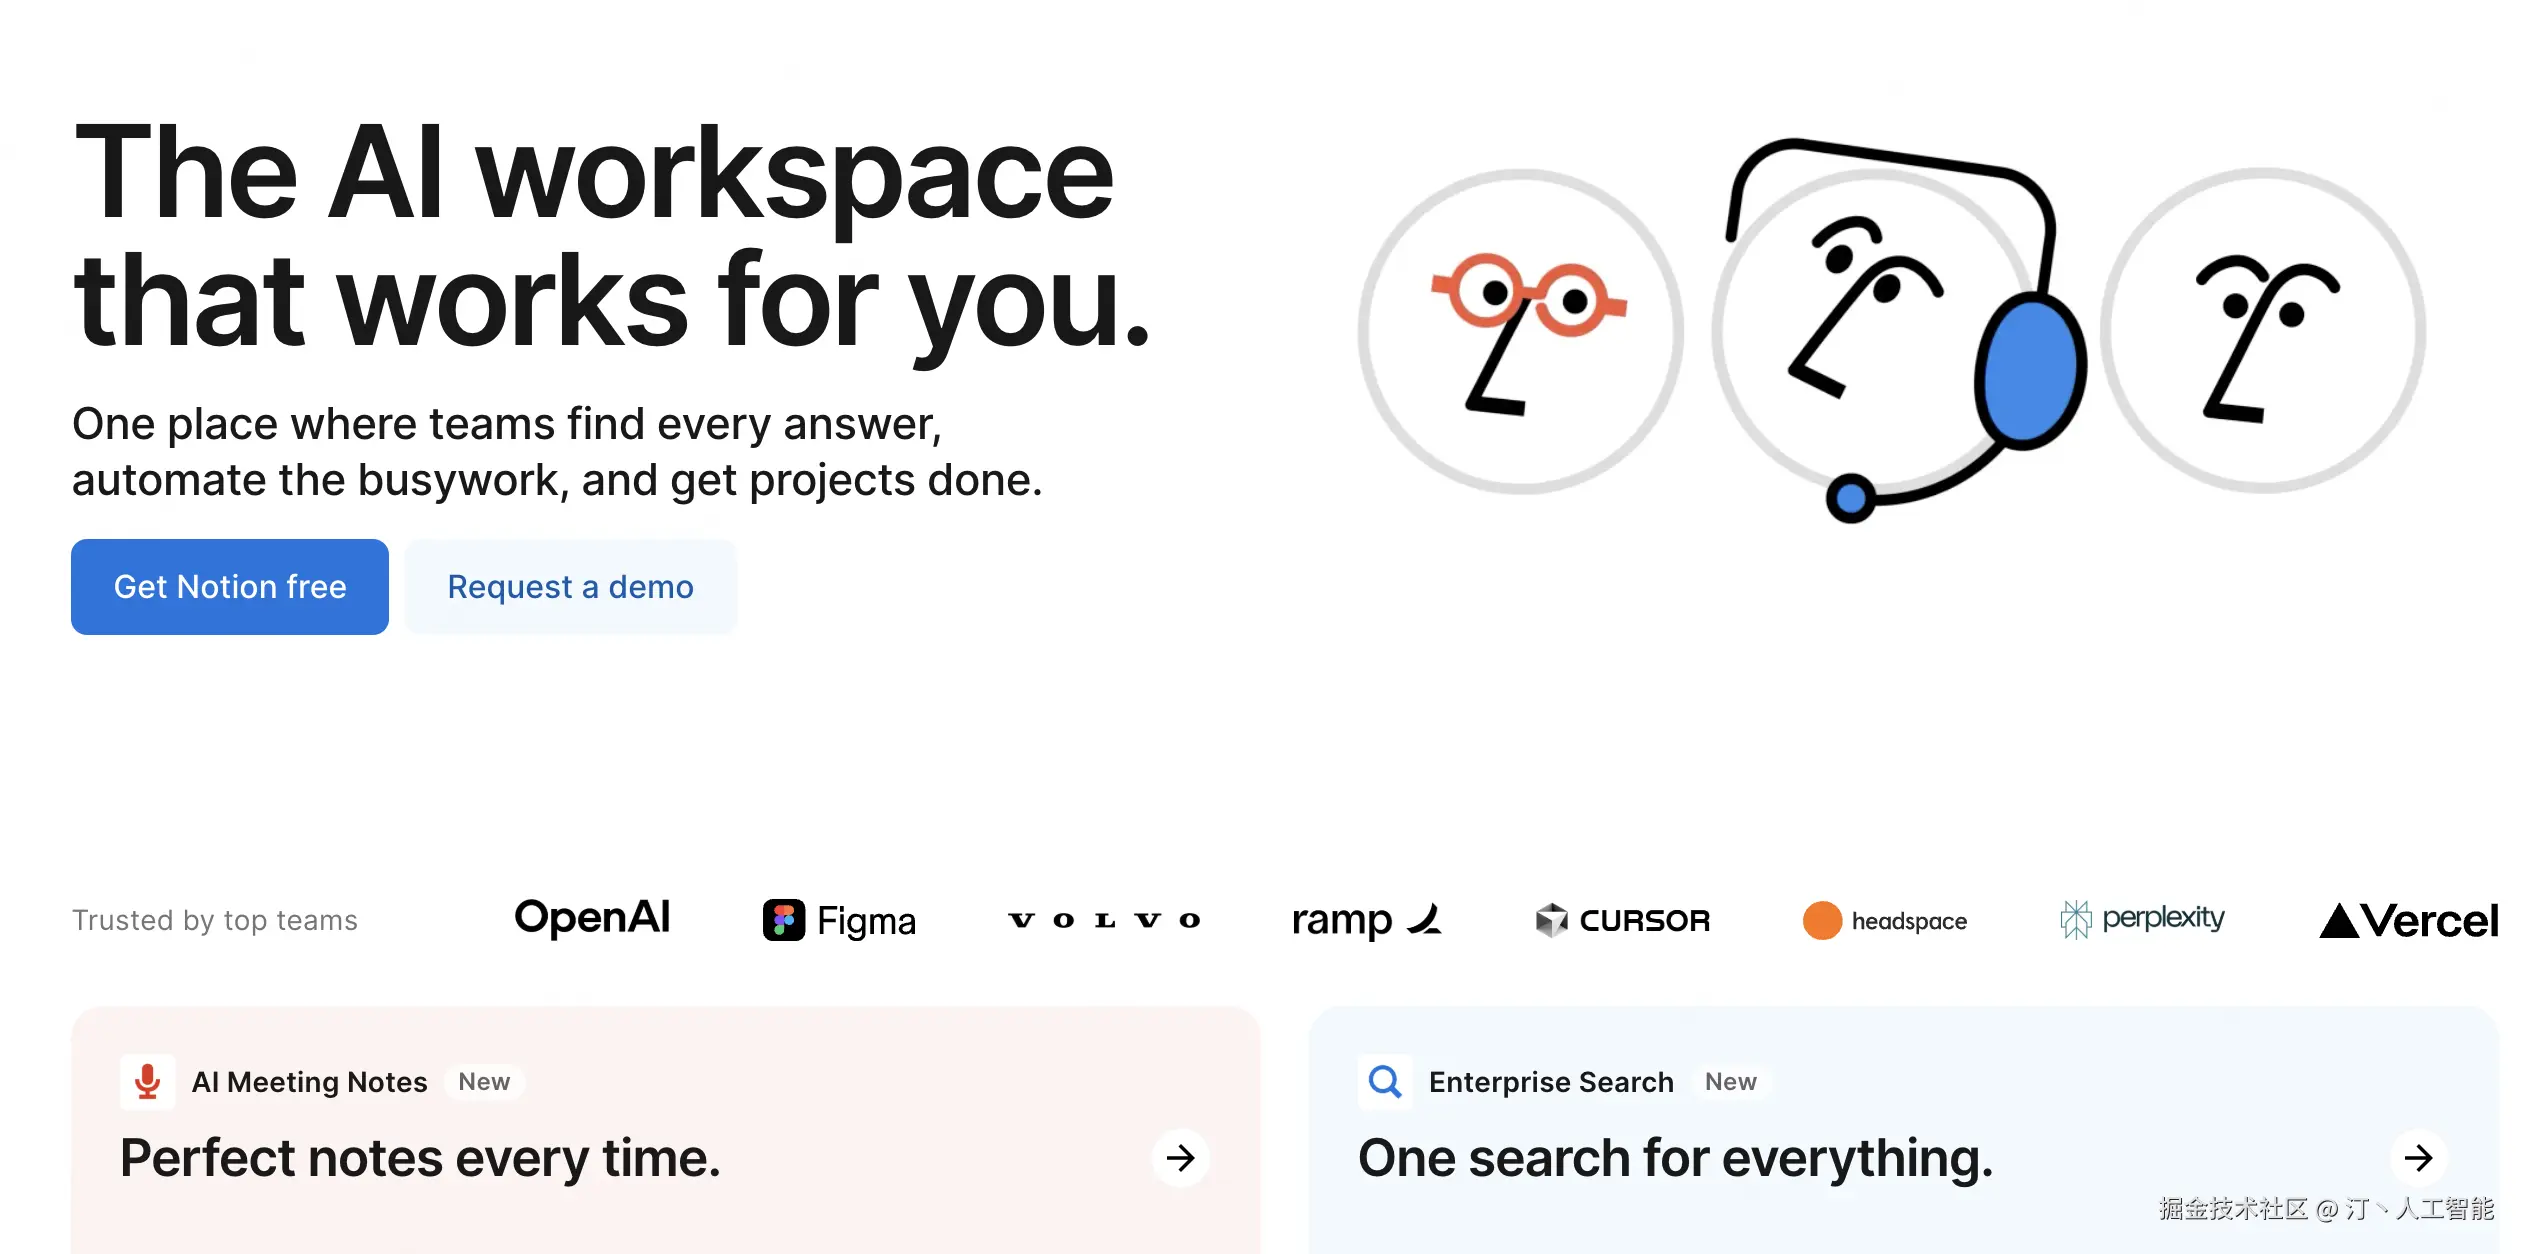This screenshot has height=1254, width=2526.
Task: Select the AI Meeting Notes label
Action: (309, 1082)
